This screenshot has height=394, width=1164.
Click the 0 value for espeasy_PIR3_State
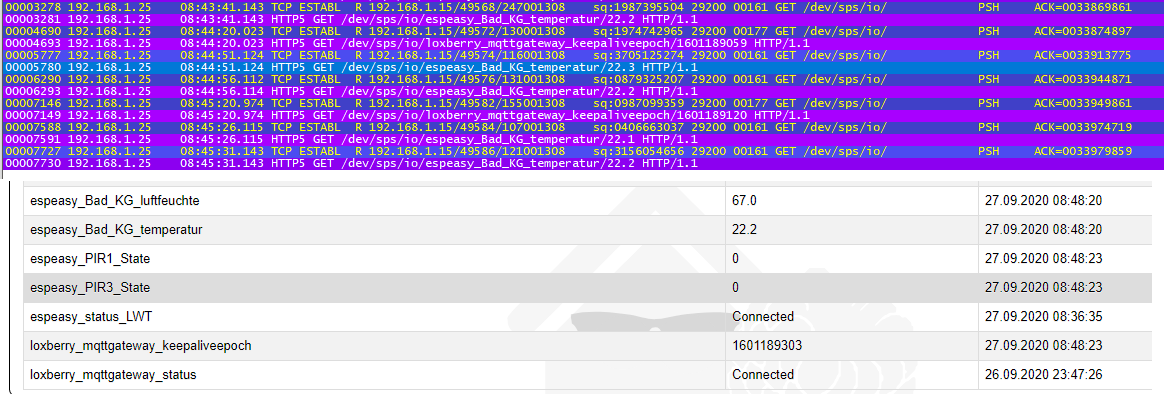point(736,288)
